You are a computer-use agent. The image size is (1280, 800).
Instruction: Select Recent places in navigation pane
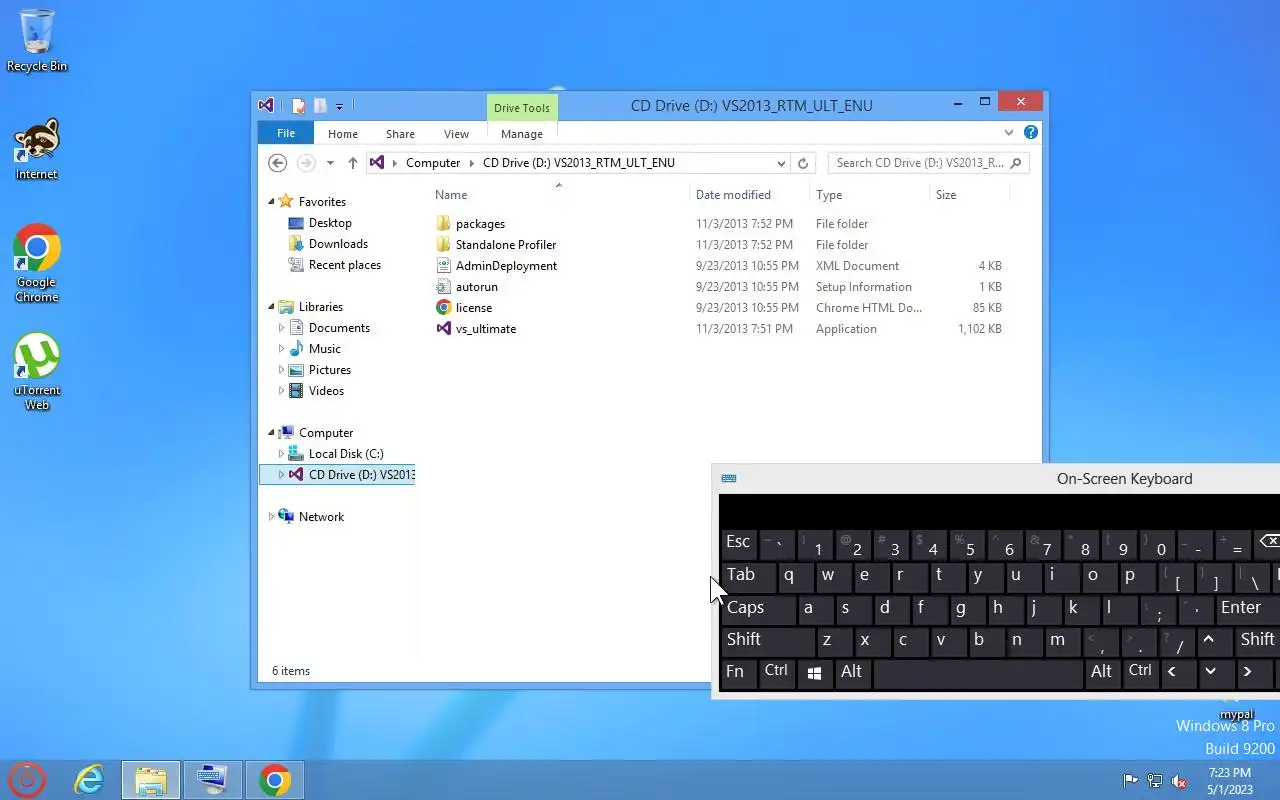[345, 265]
